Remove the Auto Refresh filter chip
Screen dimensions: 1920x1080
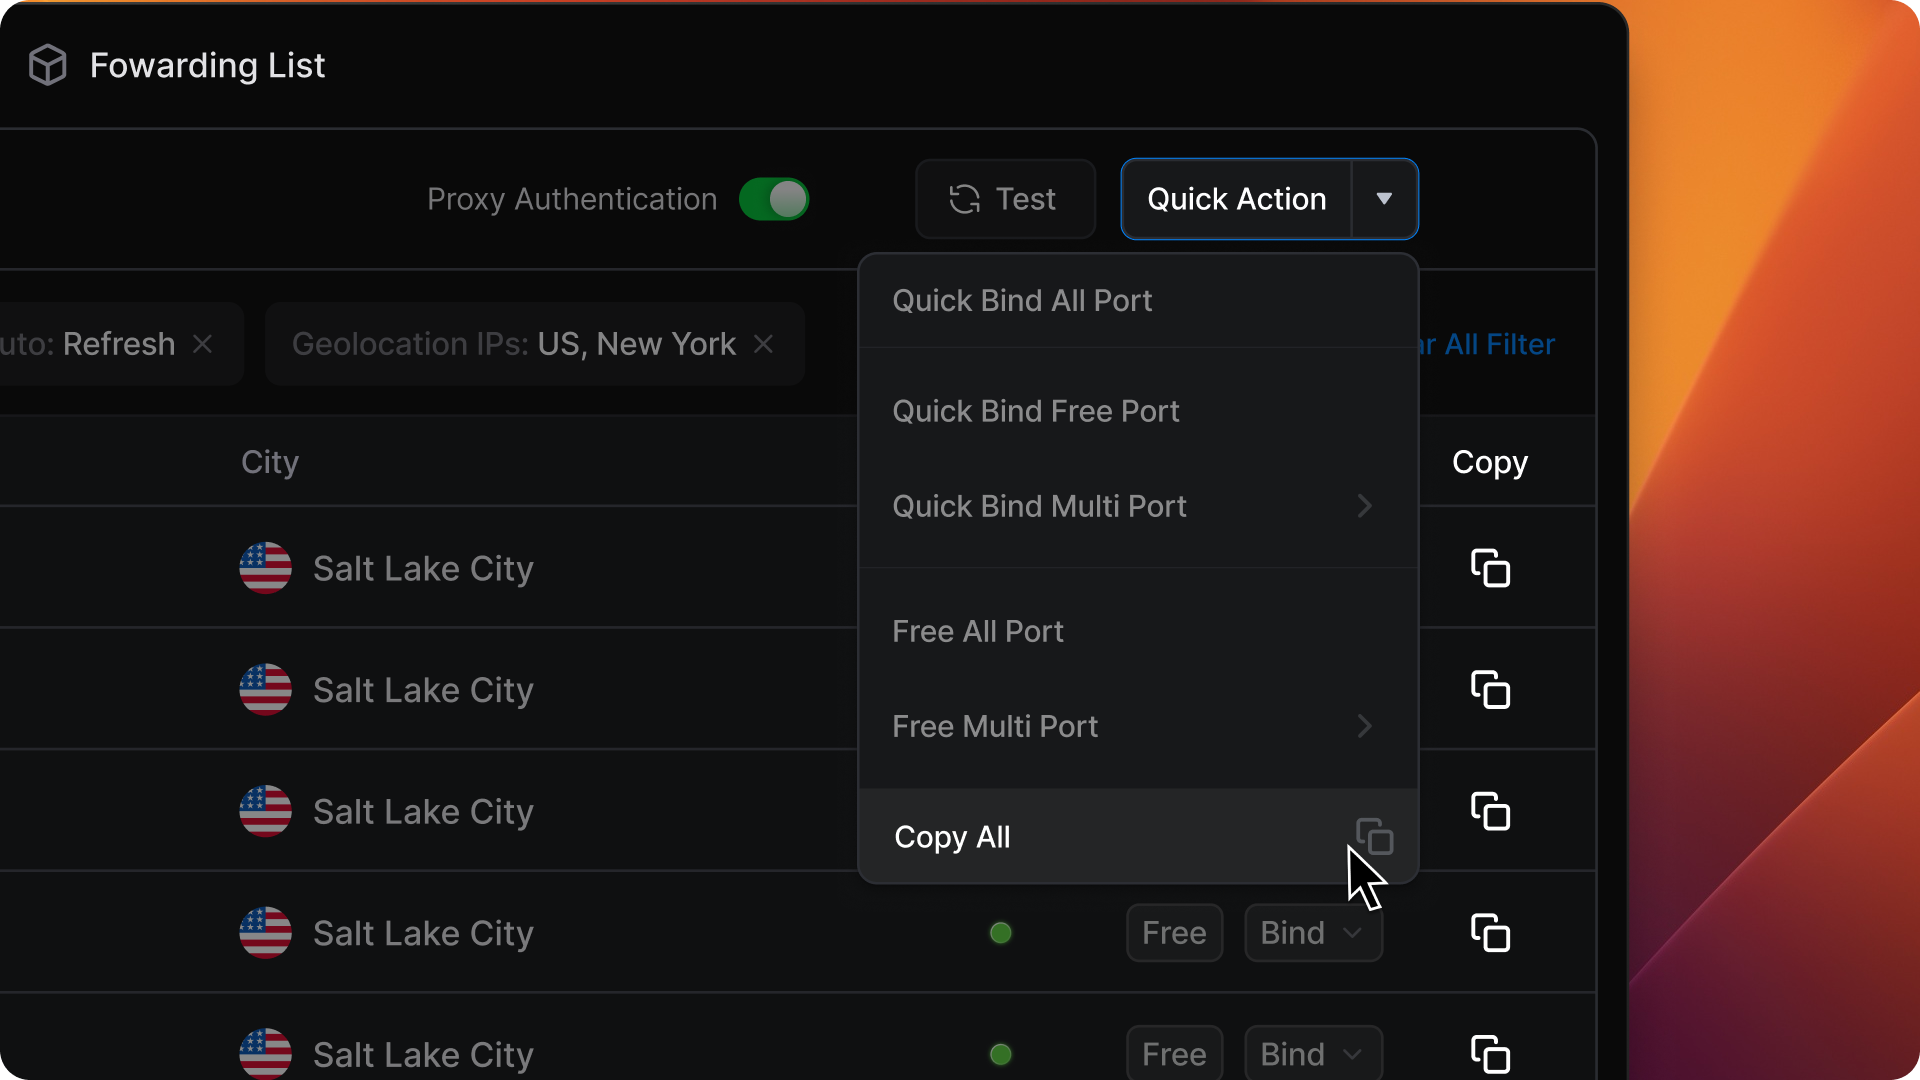click(x=203, y=344)
